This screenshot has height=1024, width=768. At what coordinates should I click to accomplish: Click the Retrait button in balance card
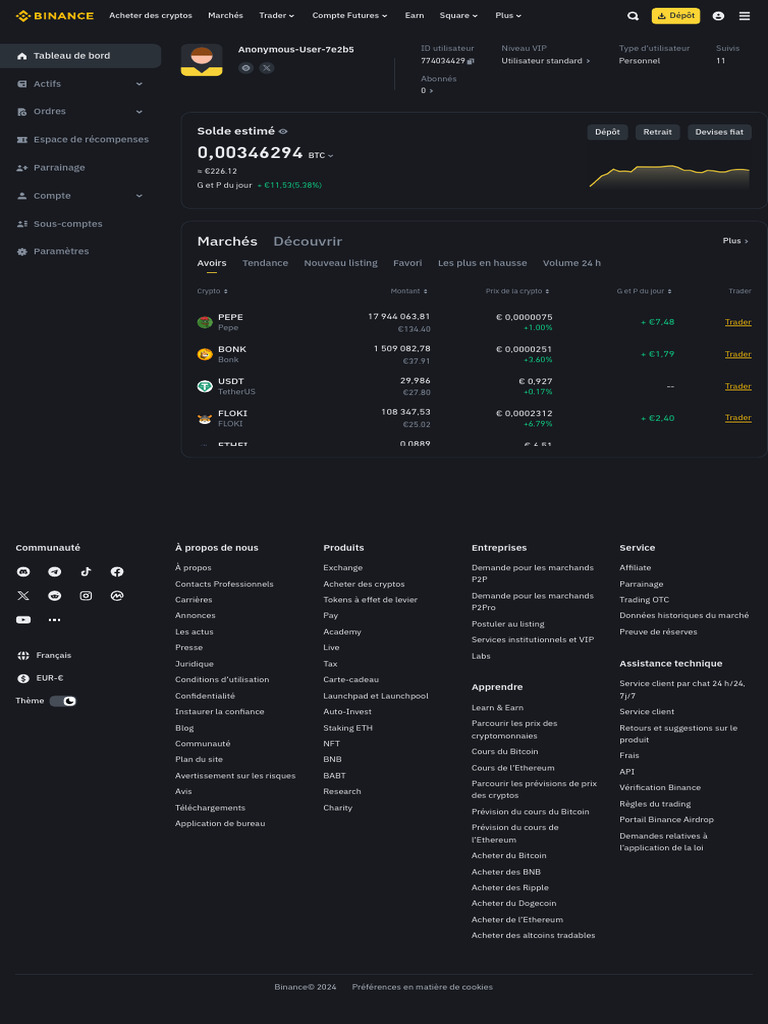[x=658, y=133]
